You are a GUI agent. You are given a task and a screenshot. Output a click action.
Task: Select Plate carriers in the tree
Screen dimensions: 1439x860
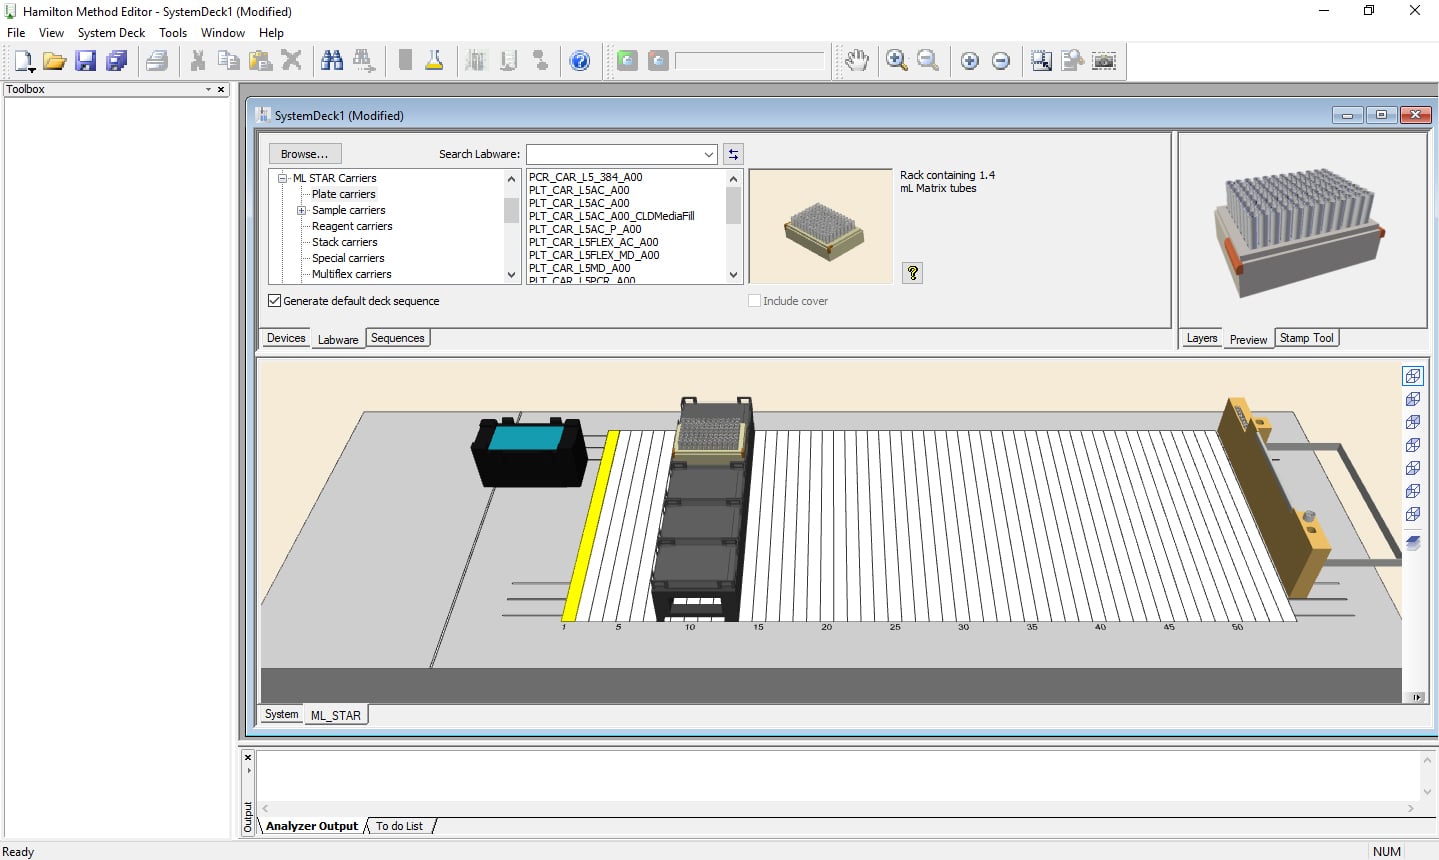344,194
